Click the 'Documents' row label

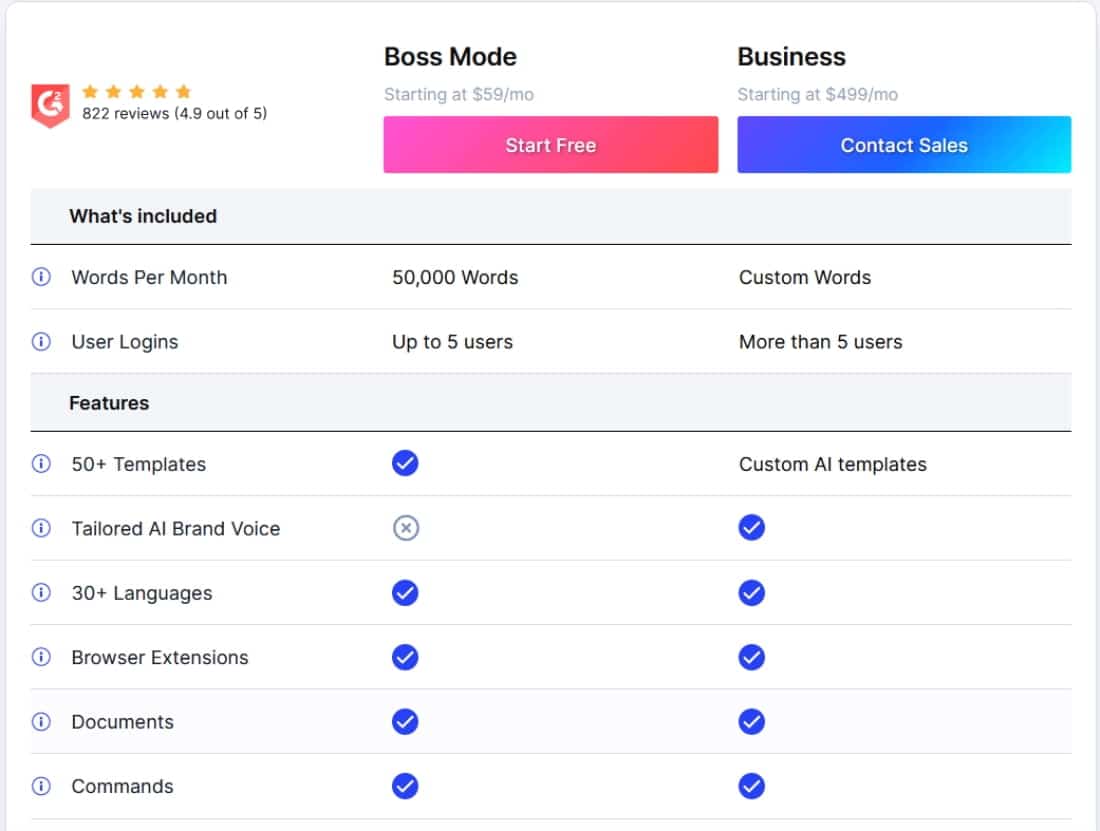click(123, 722)
